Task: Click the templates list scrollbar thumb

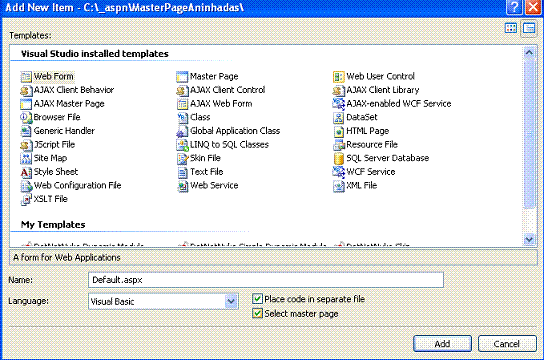Action: [x=529, y=134]
